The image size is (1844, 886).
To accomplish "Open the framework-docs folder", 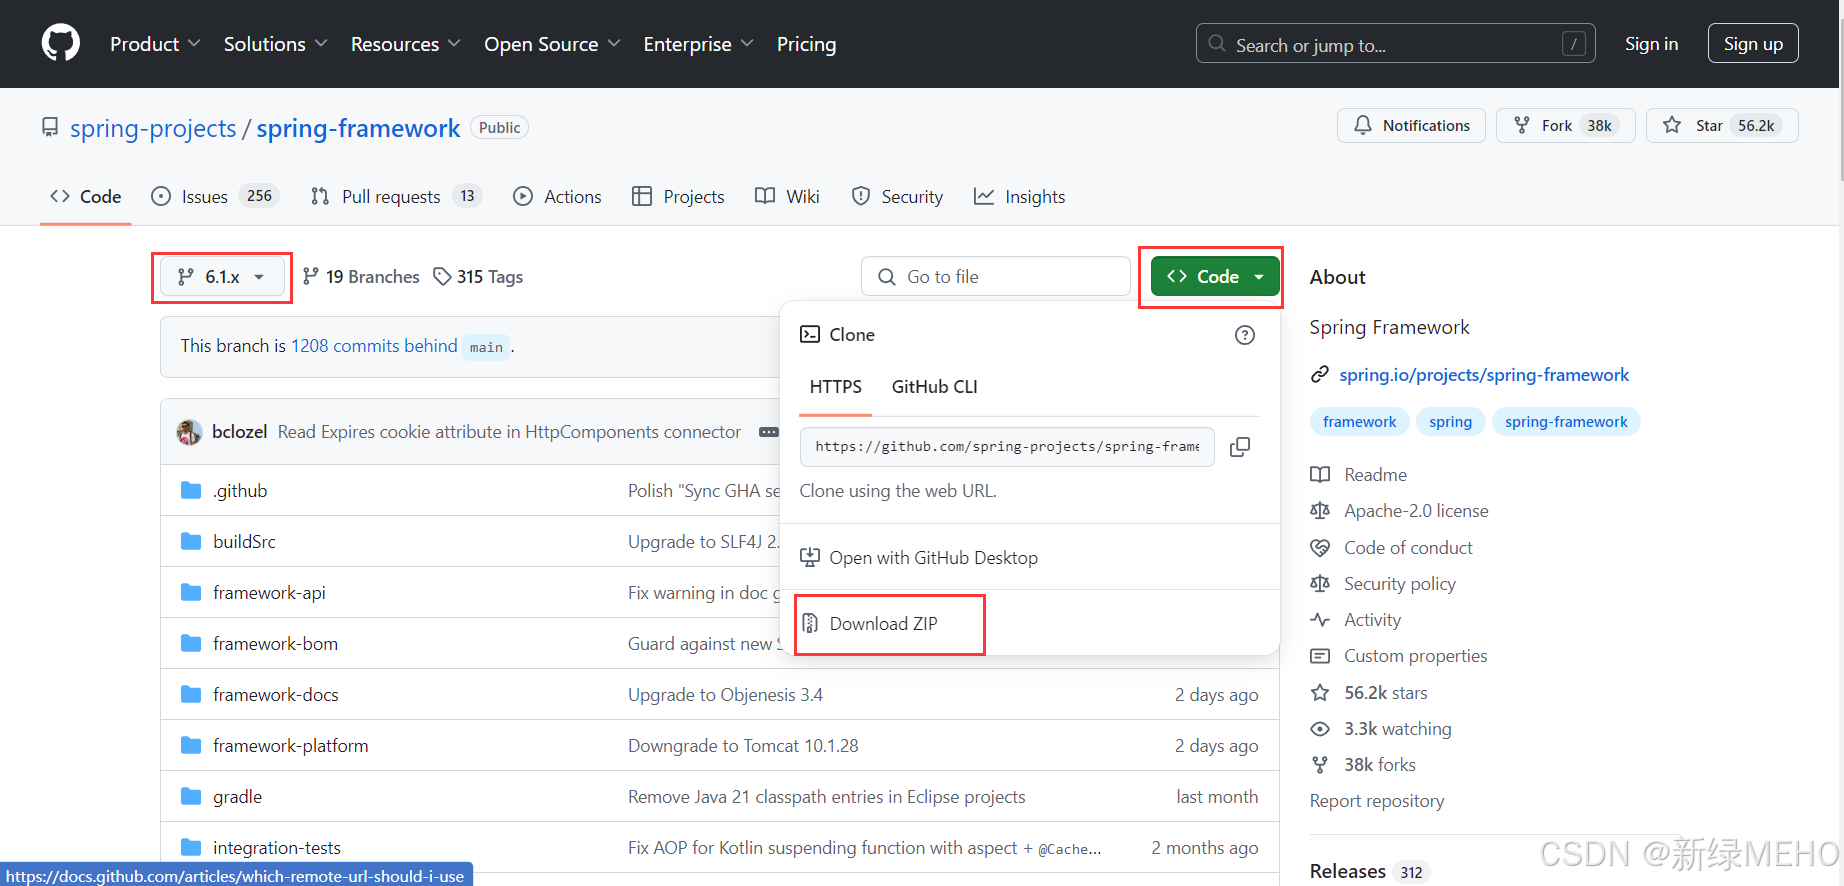I will click(275, 695).
